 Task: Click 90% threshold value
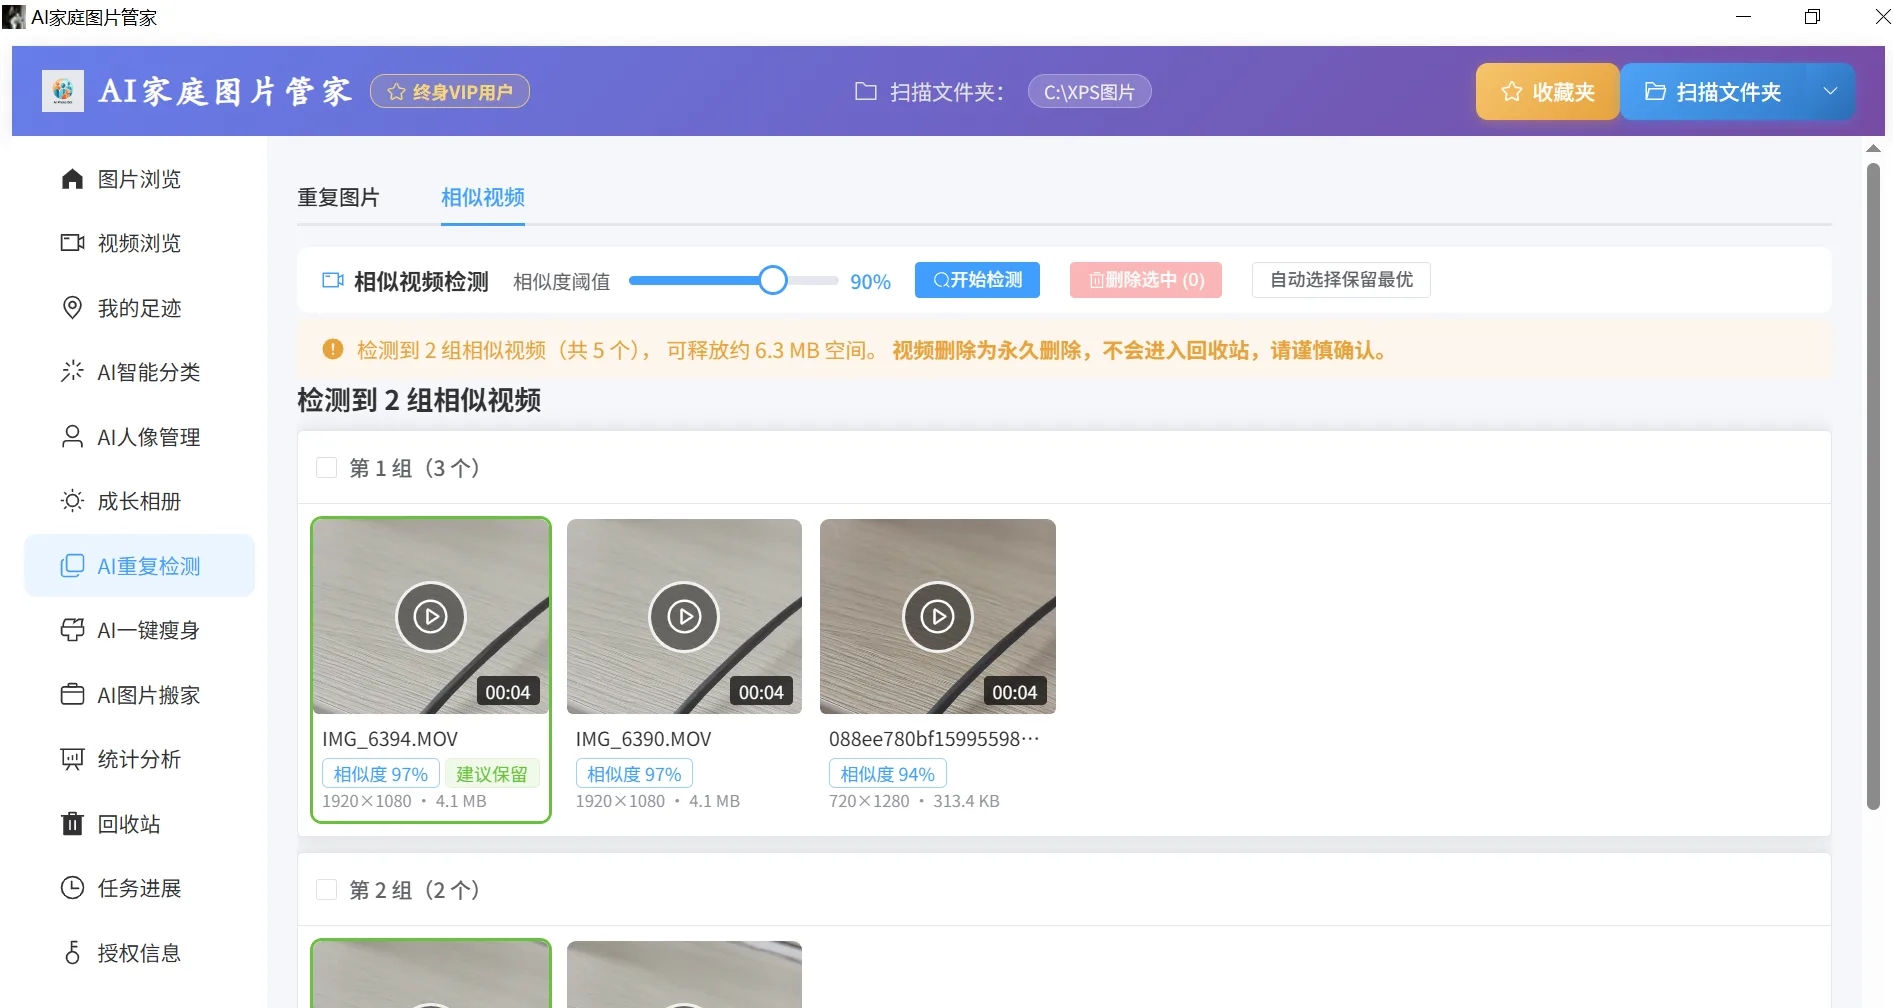[x=870, y=282]
